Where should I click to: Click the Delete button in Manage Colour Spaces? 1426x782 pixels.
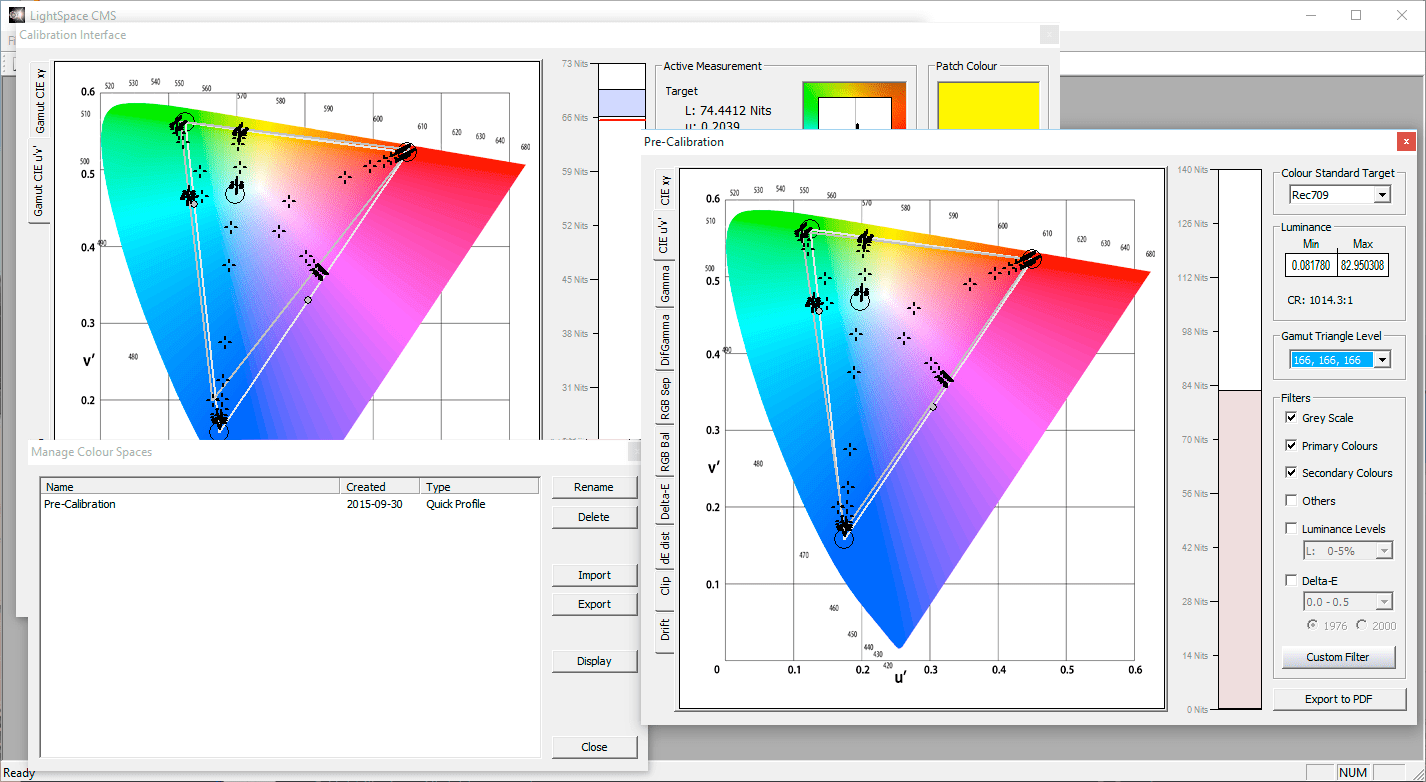(594, 517)
